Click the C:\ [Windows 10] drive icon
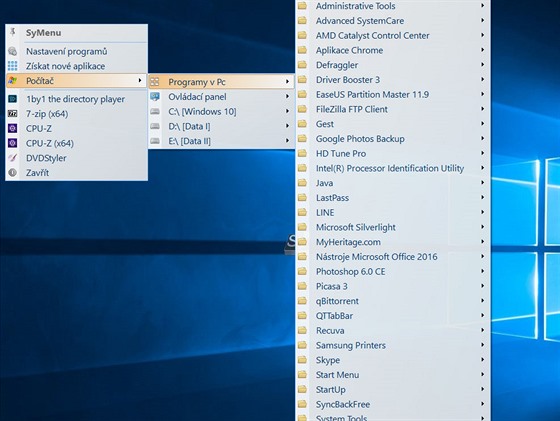 155,111
